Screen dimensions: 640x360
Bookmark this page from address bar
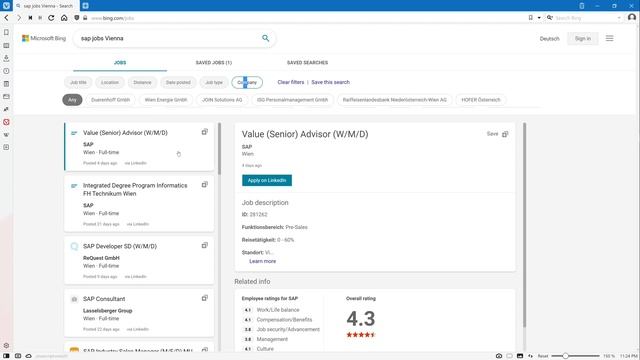531,18
